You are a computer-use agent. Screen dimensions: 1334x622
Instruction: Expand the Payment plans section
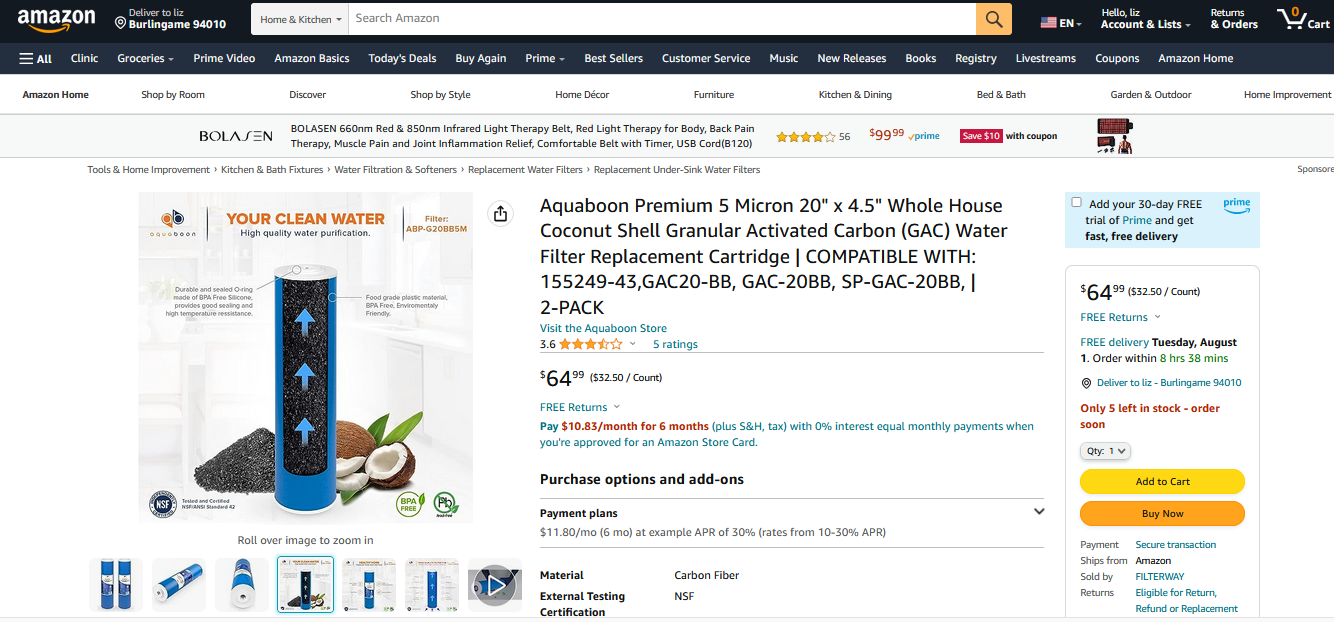1039,512
